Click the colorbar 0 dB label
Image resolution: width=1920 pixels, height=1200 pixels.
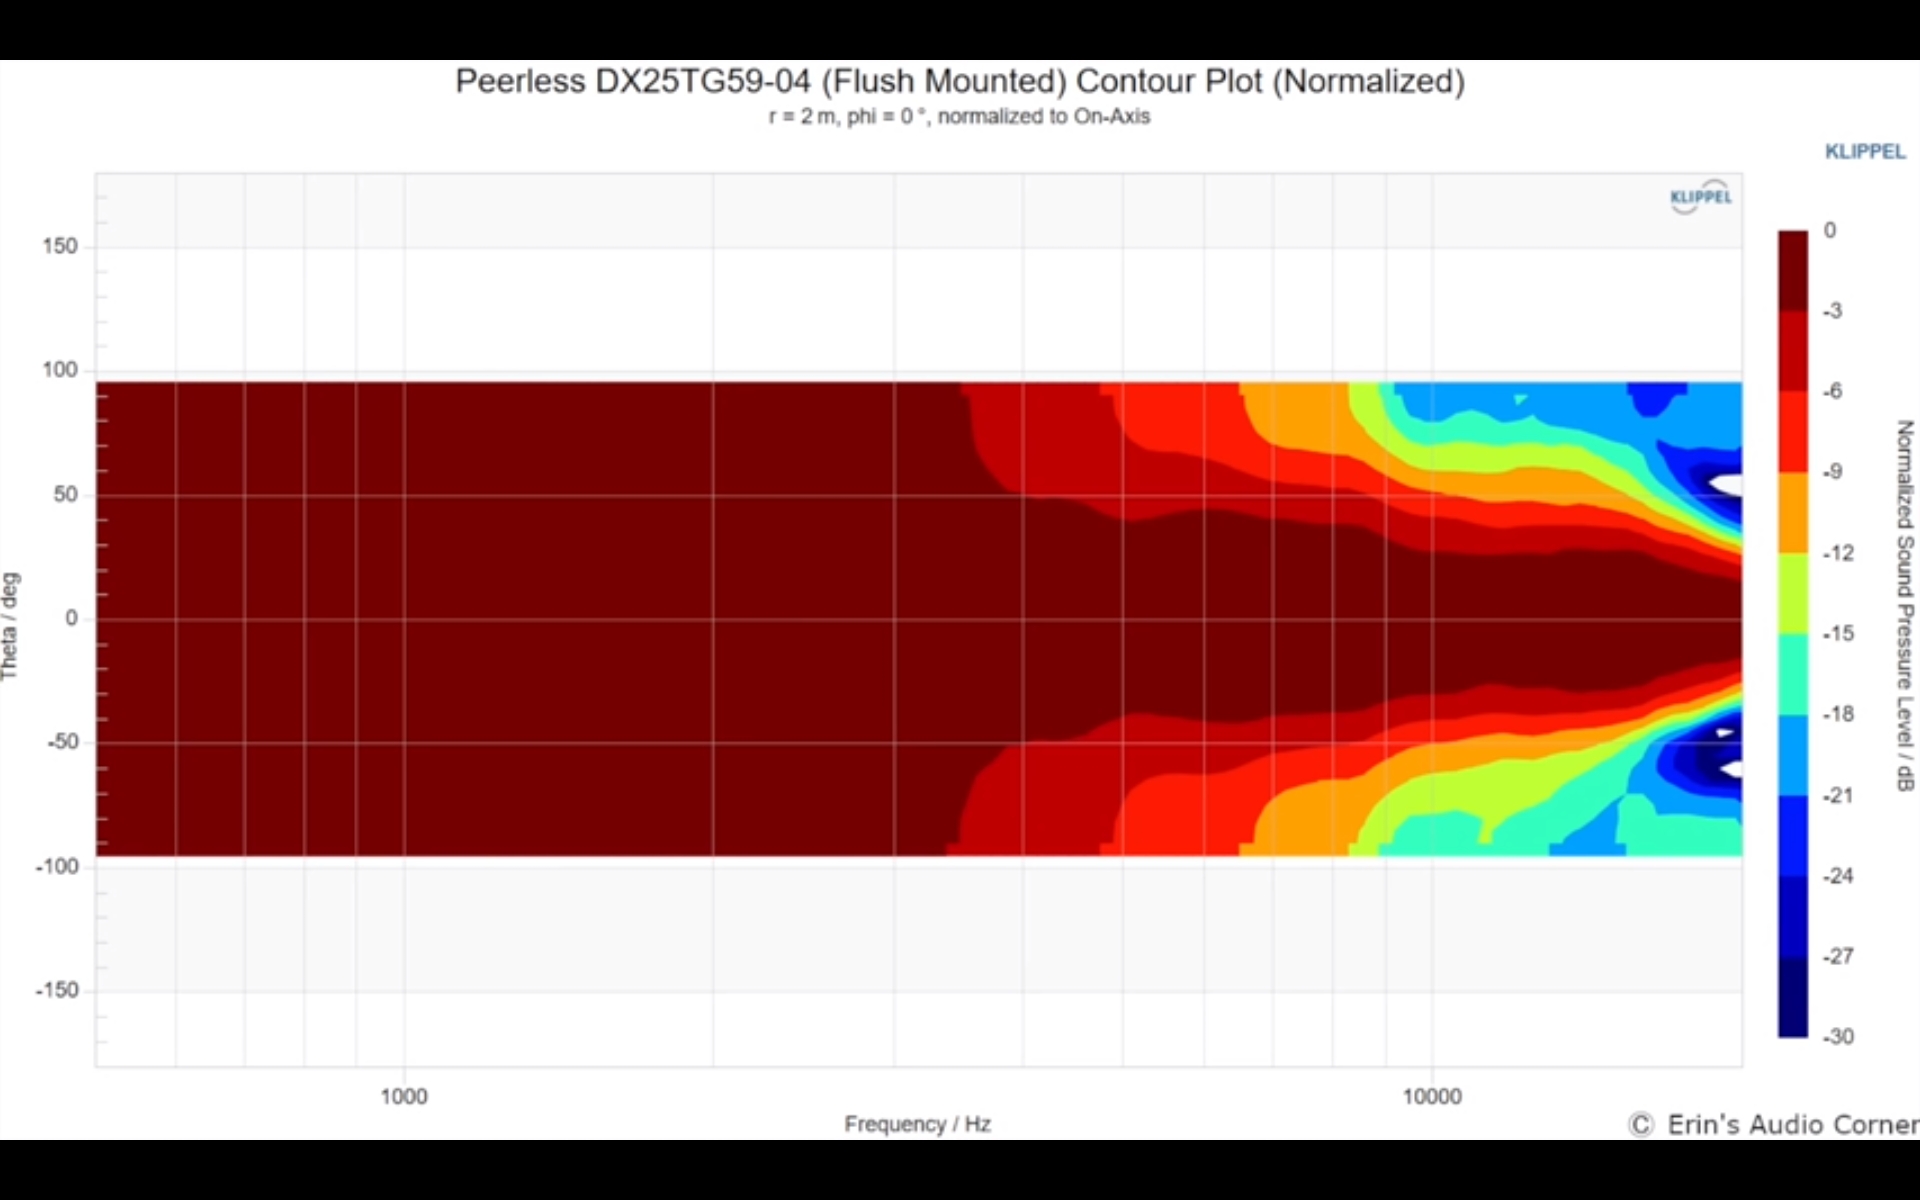(x=1830, y=230)
